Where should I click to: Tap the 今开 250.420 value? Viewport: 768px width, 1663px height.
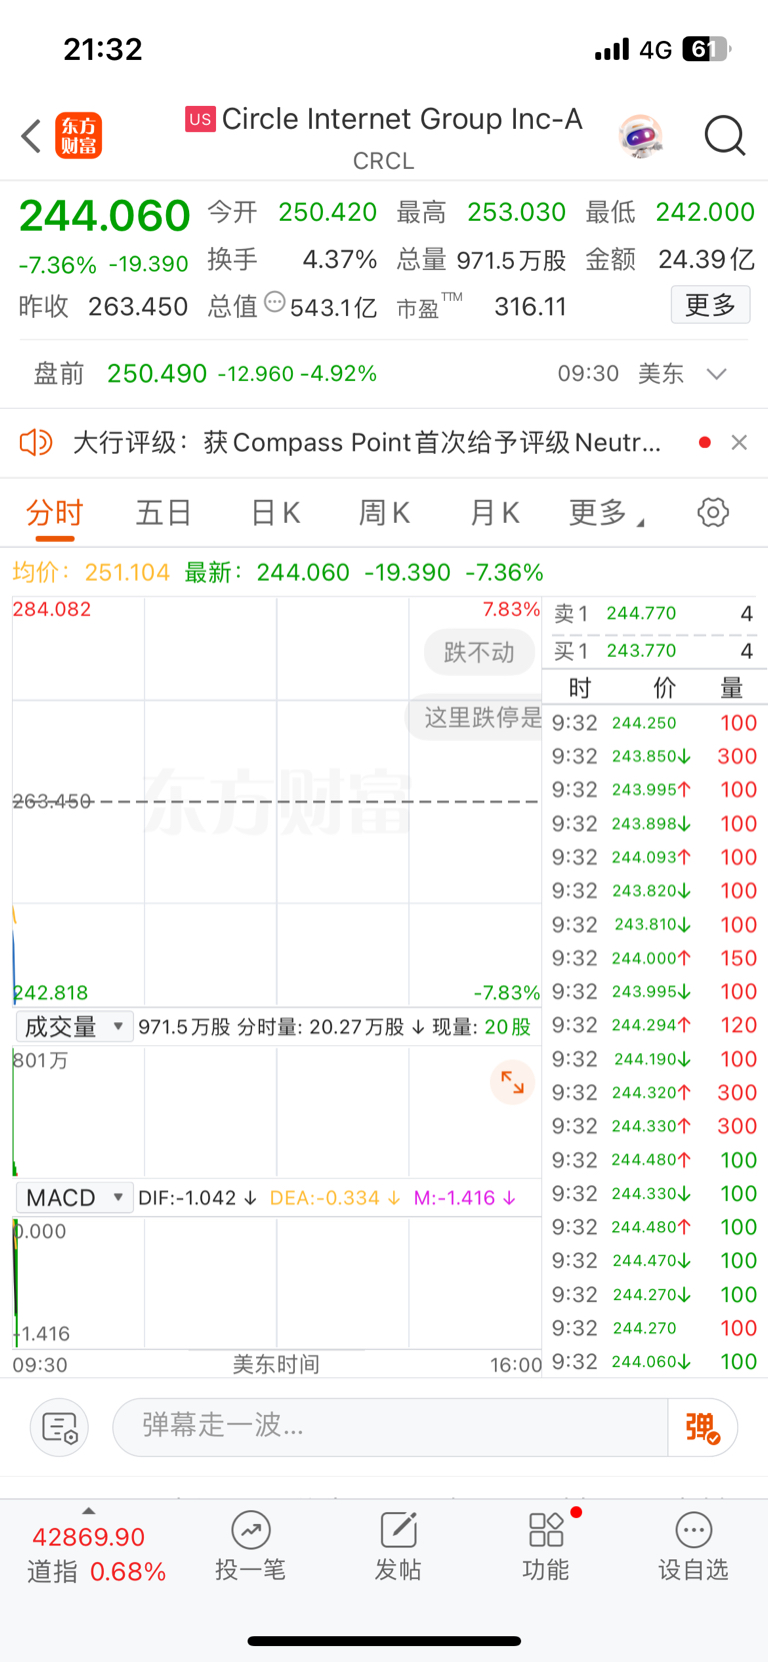[x=327, y=212]
